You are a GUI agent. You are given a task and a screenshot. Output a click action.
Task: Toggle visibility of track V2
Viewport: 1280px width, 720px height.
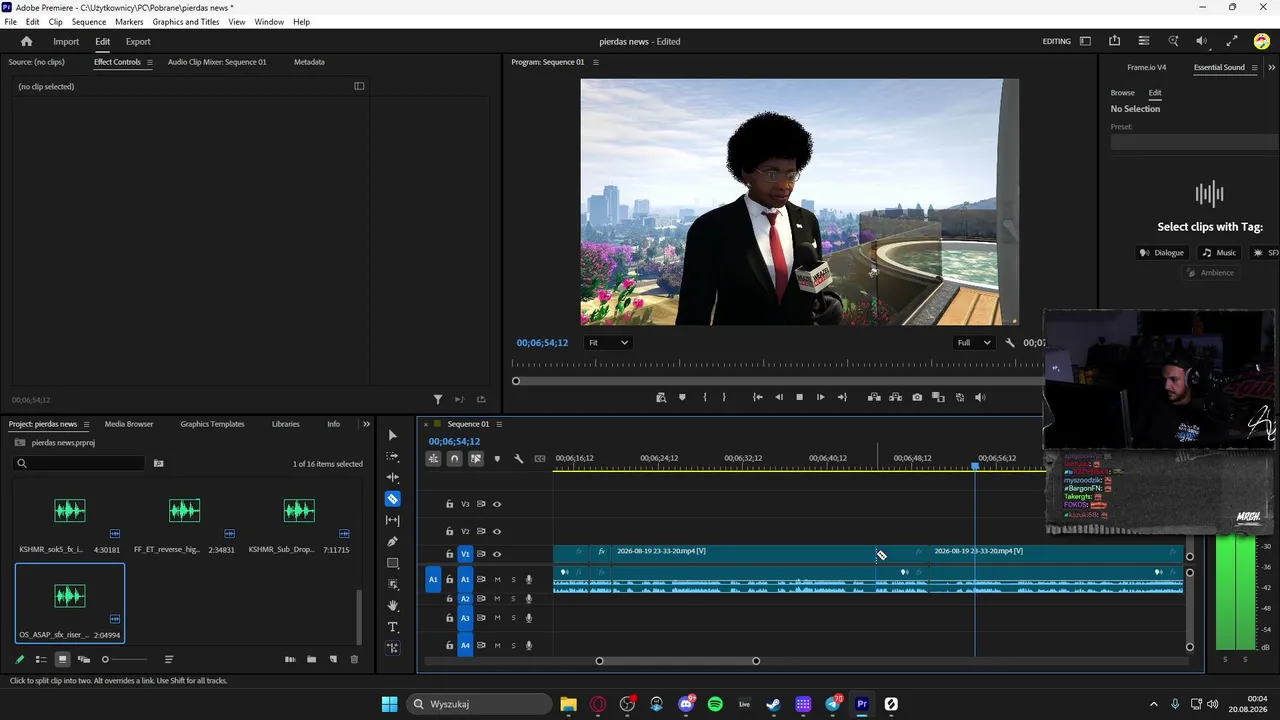click(497, 531)
